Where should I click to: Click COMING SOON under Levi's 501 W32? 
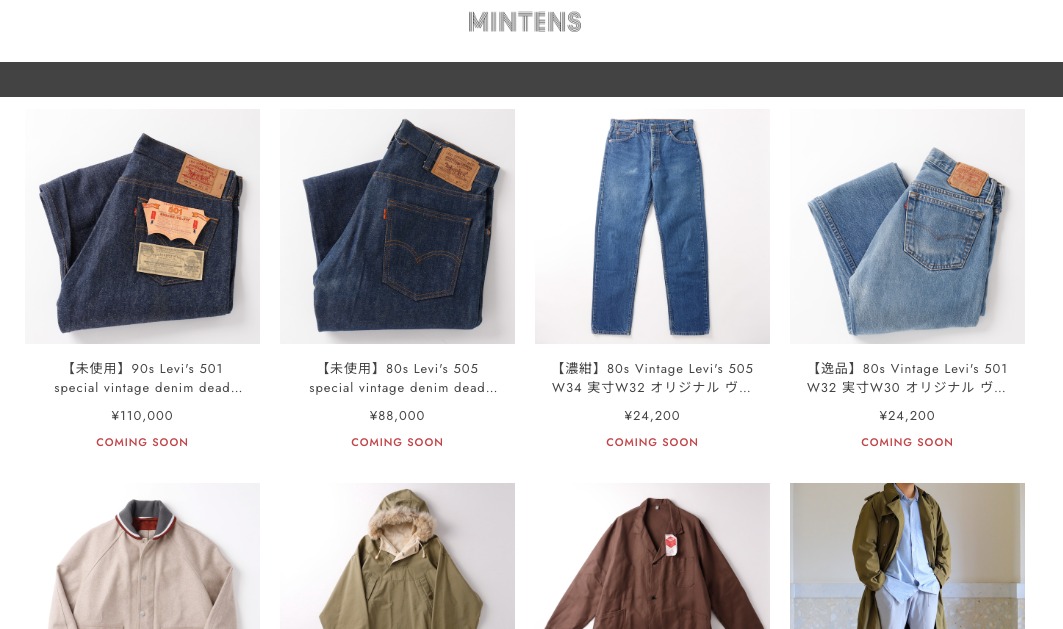click(x=907, y=442)
